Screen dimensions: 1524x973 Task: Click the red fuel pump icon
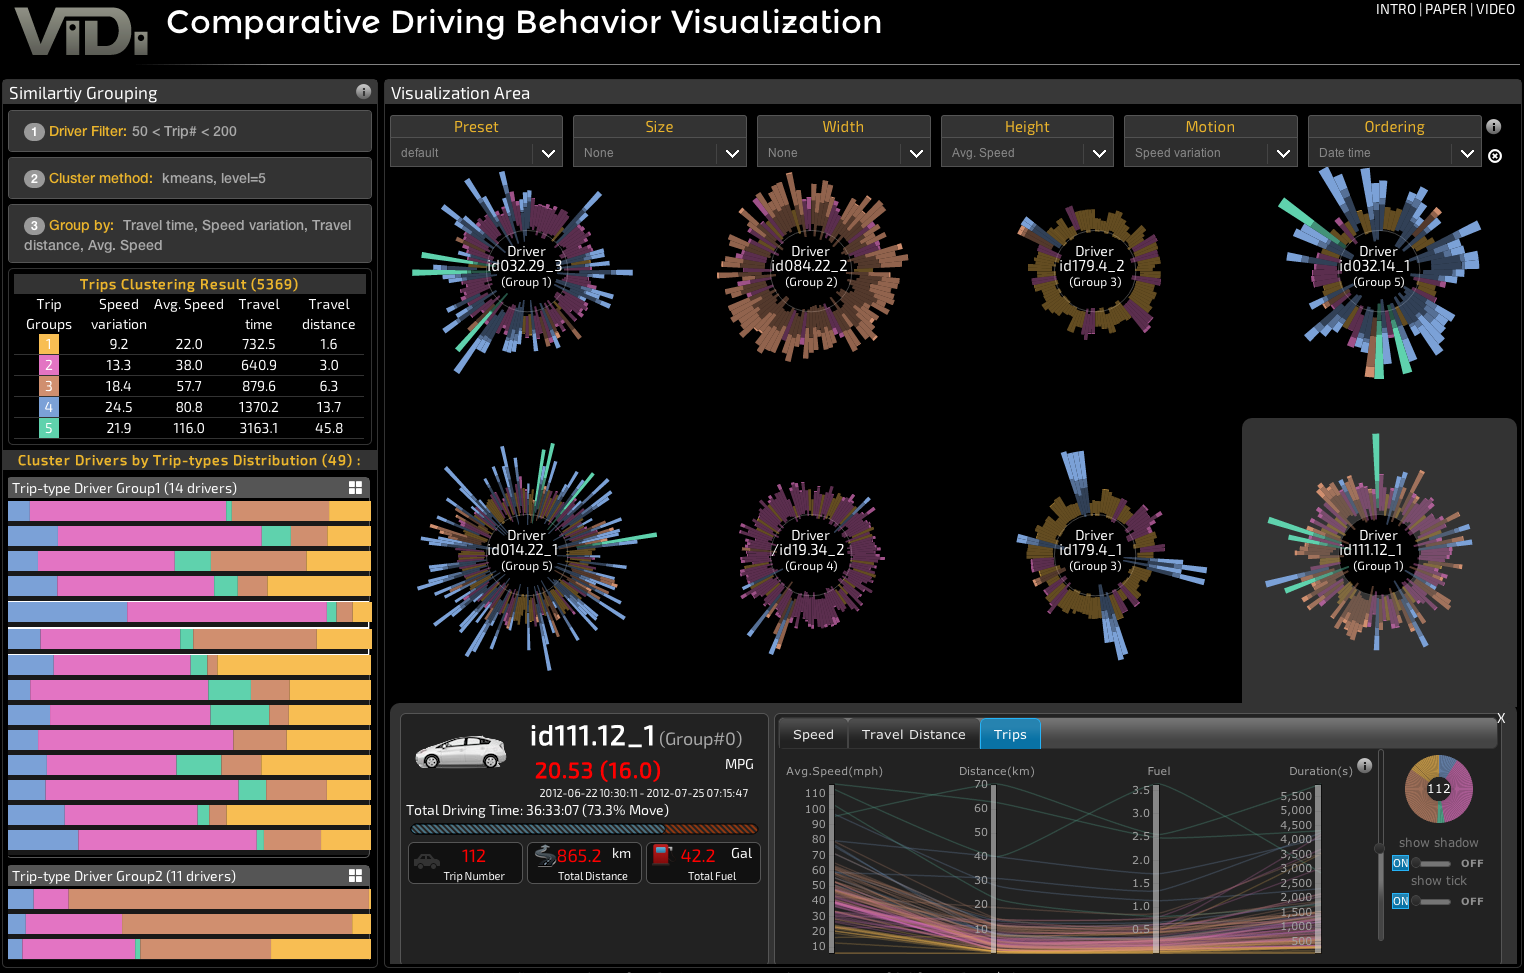pos(662,855)
